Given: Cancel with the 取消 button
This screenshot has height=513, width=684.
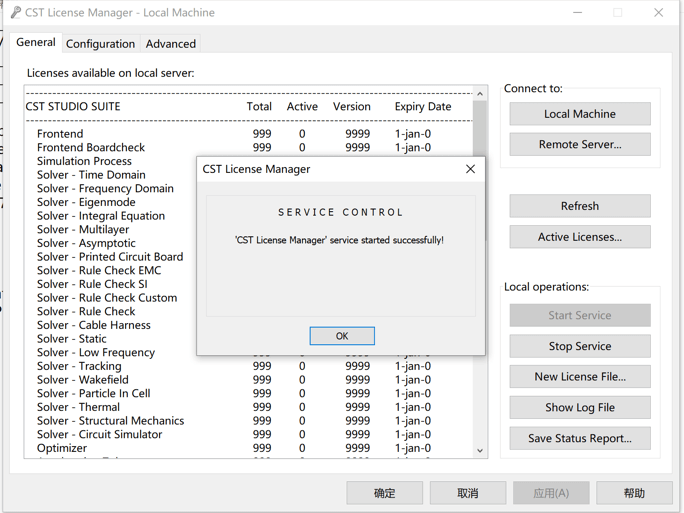Looking at the screenshot, I should pyautogui.click(x=468, y=493).
